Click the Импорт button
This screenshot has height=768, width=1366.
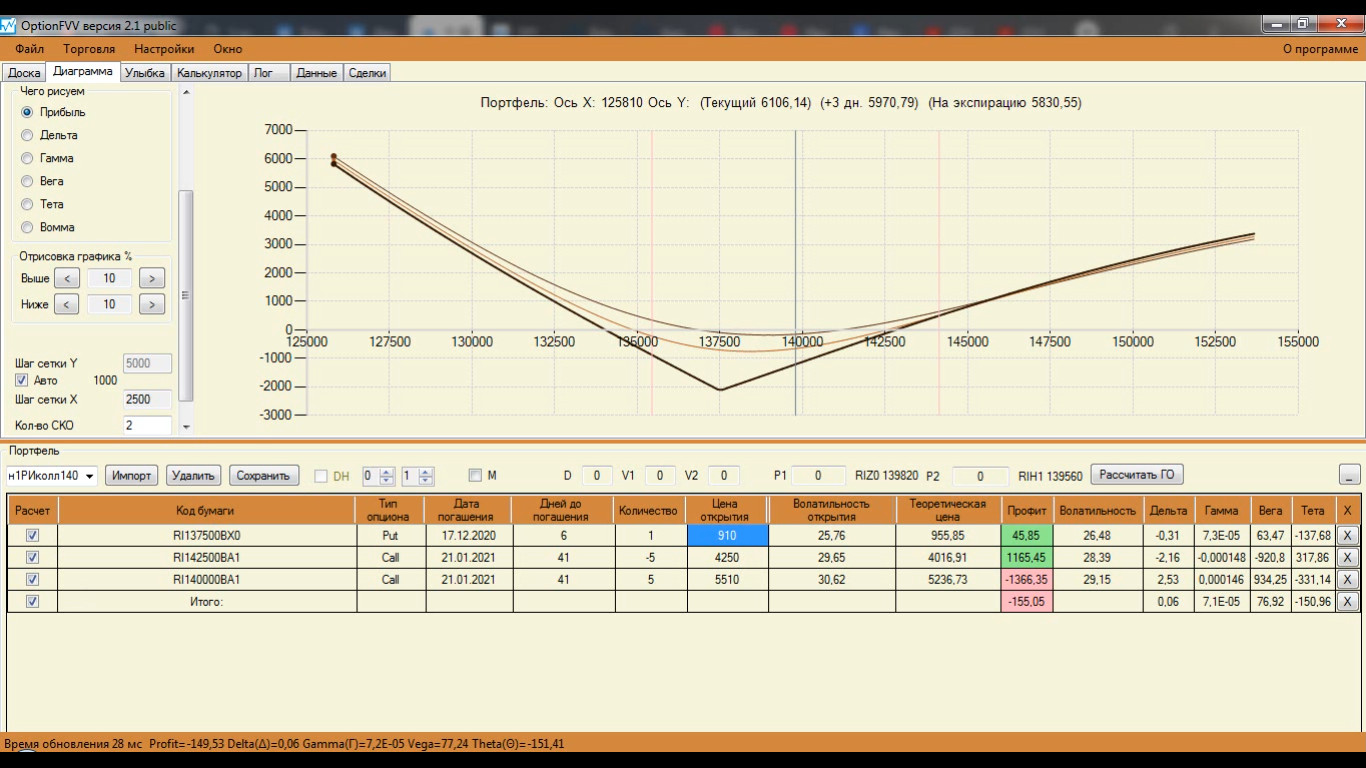point(131,476)
